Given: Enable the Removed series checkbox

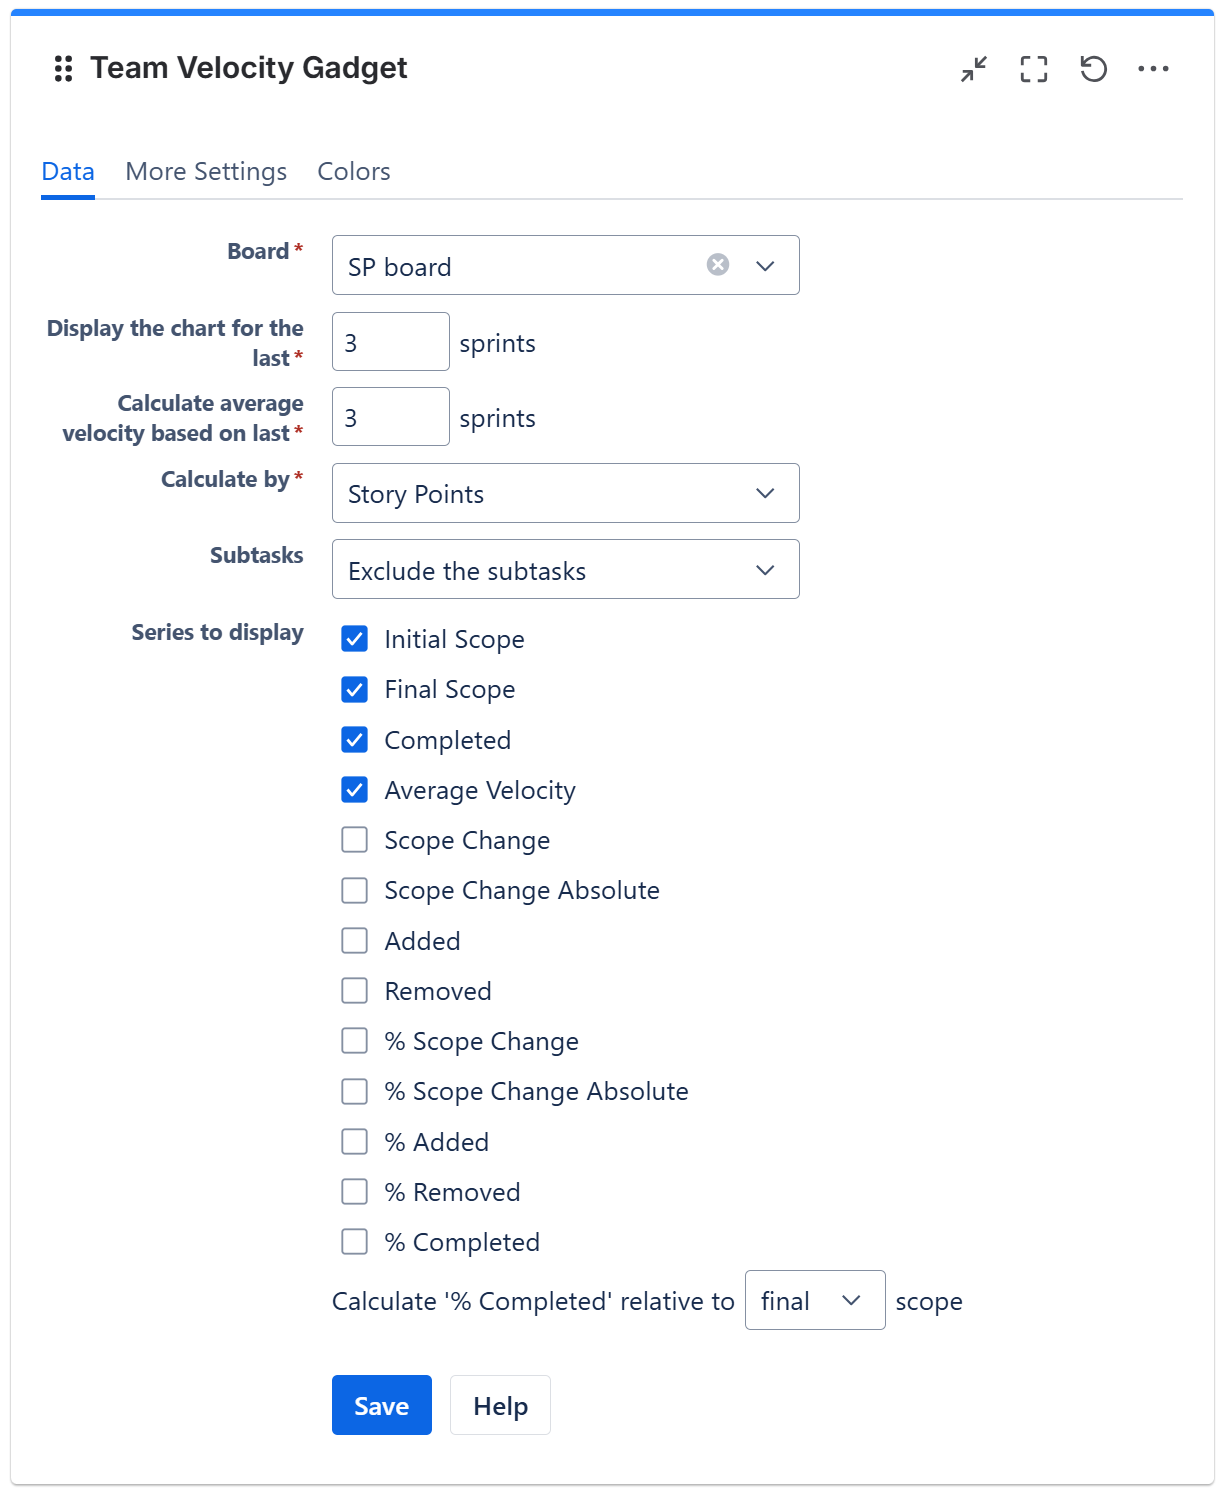Looking at the screenshot, I should (355, 991).
